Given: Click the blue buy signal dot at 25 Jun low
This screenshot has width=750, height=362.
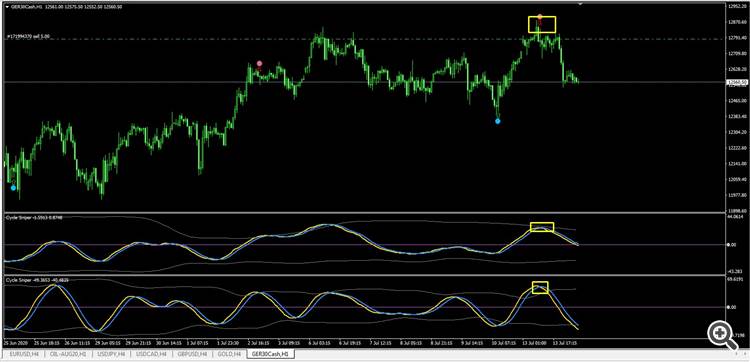Looking at the screenshot, I should (x=13, y=188).
